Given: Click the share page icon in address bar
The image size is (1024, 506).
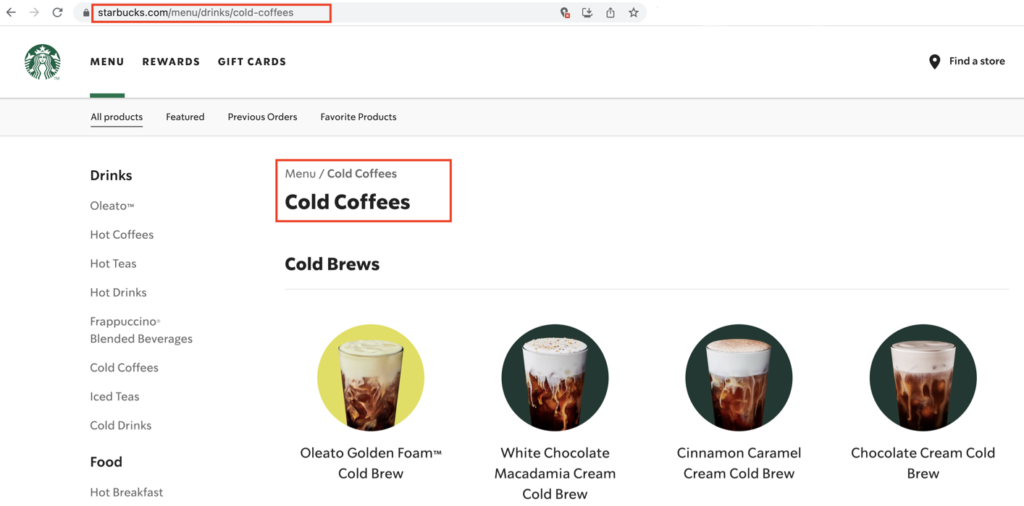Looking at the screenshot, I should coord(610,12).
